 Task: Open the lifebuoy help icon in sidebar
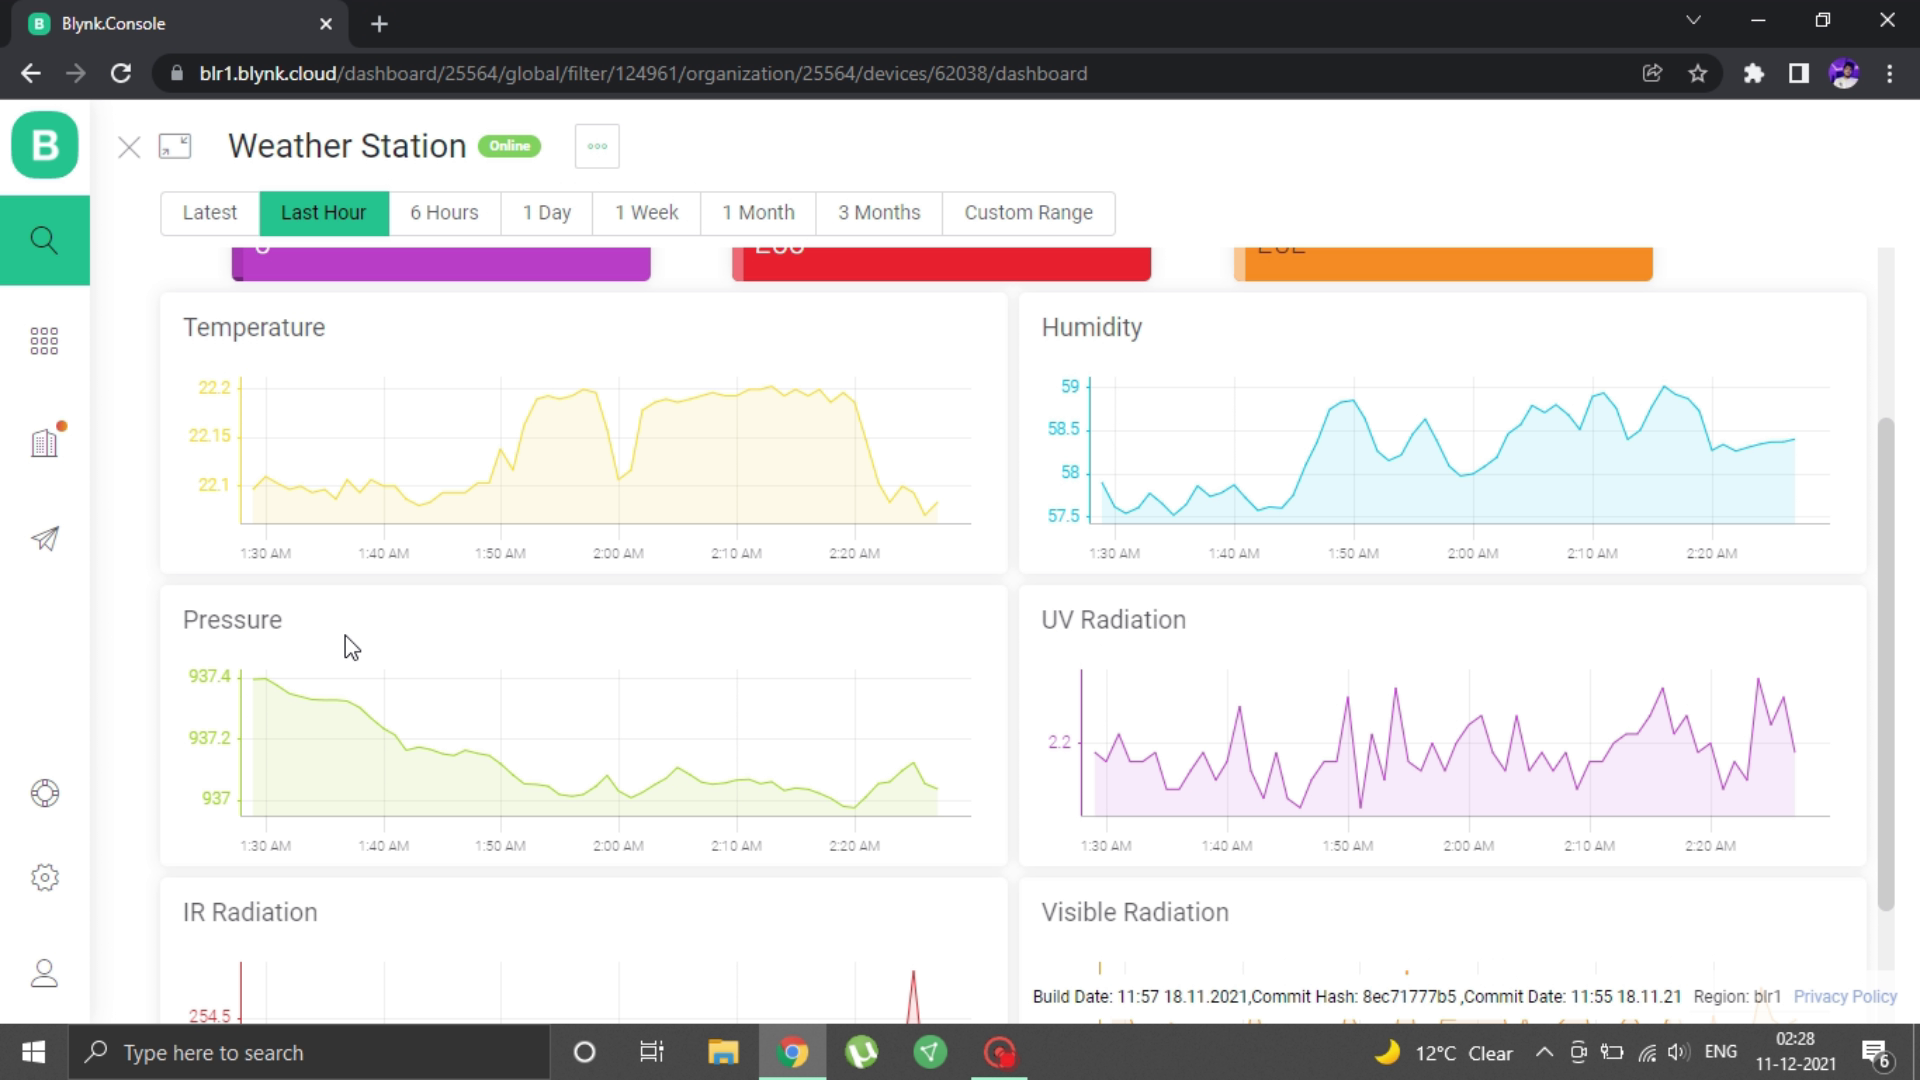point(45,793)
